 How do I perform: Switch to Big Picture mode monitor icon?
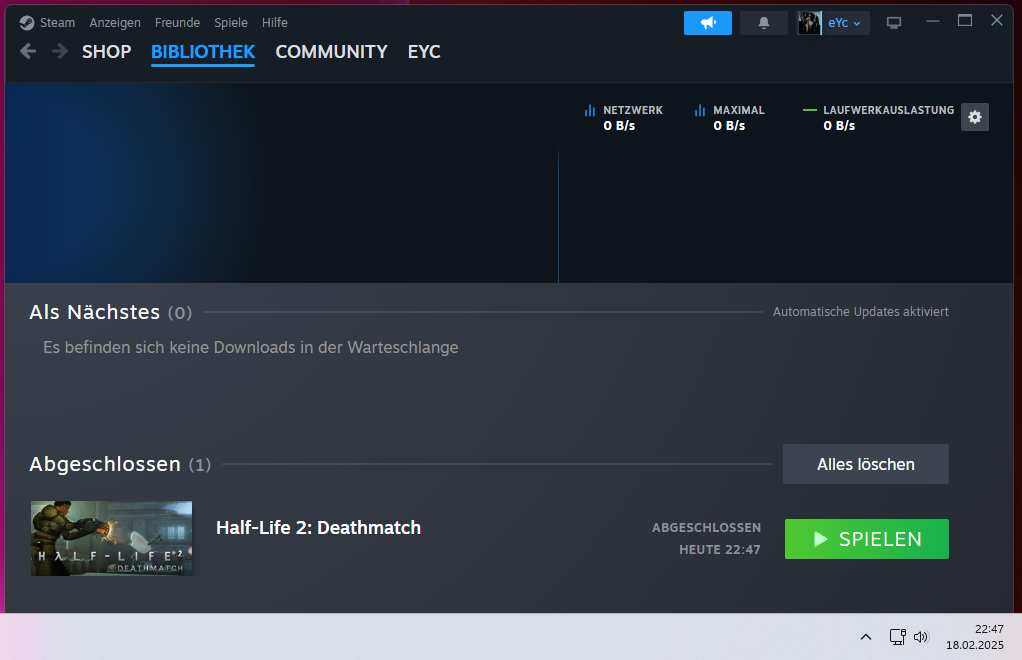pyautogui.click(x=894, y=23)
